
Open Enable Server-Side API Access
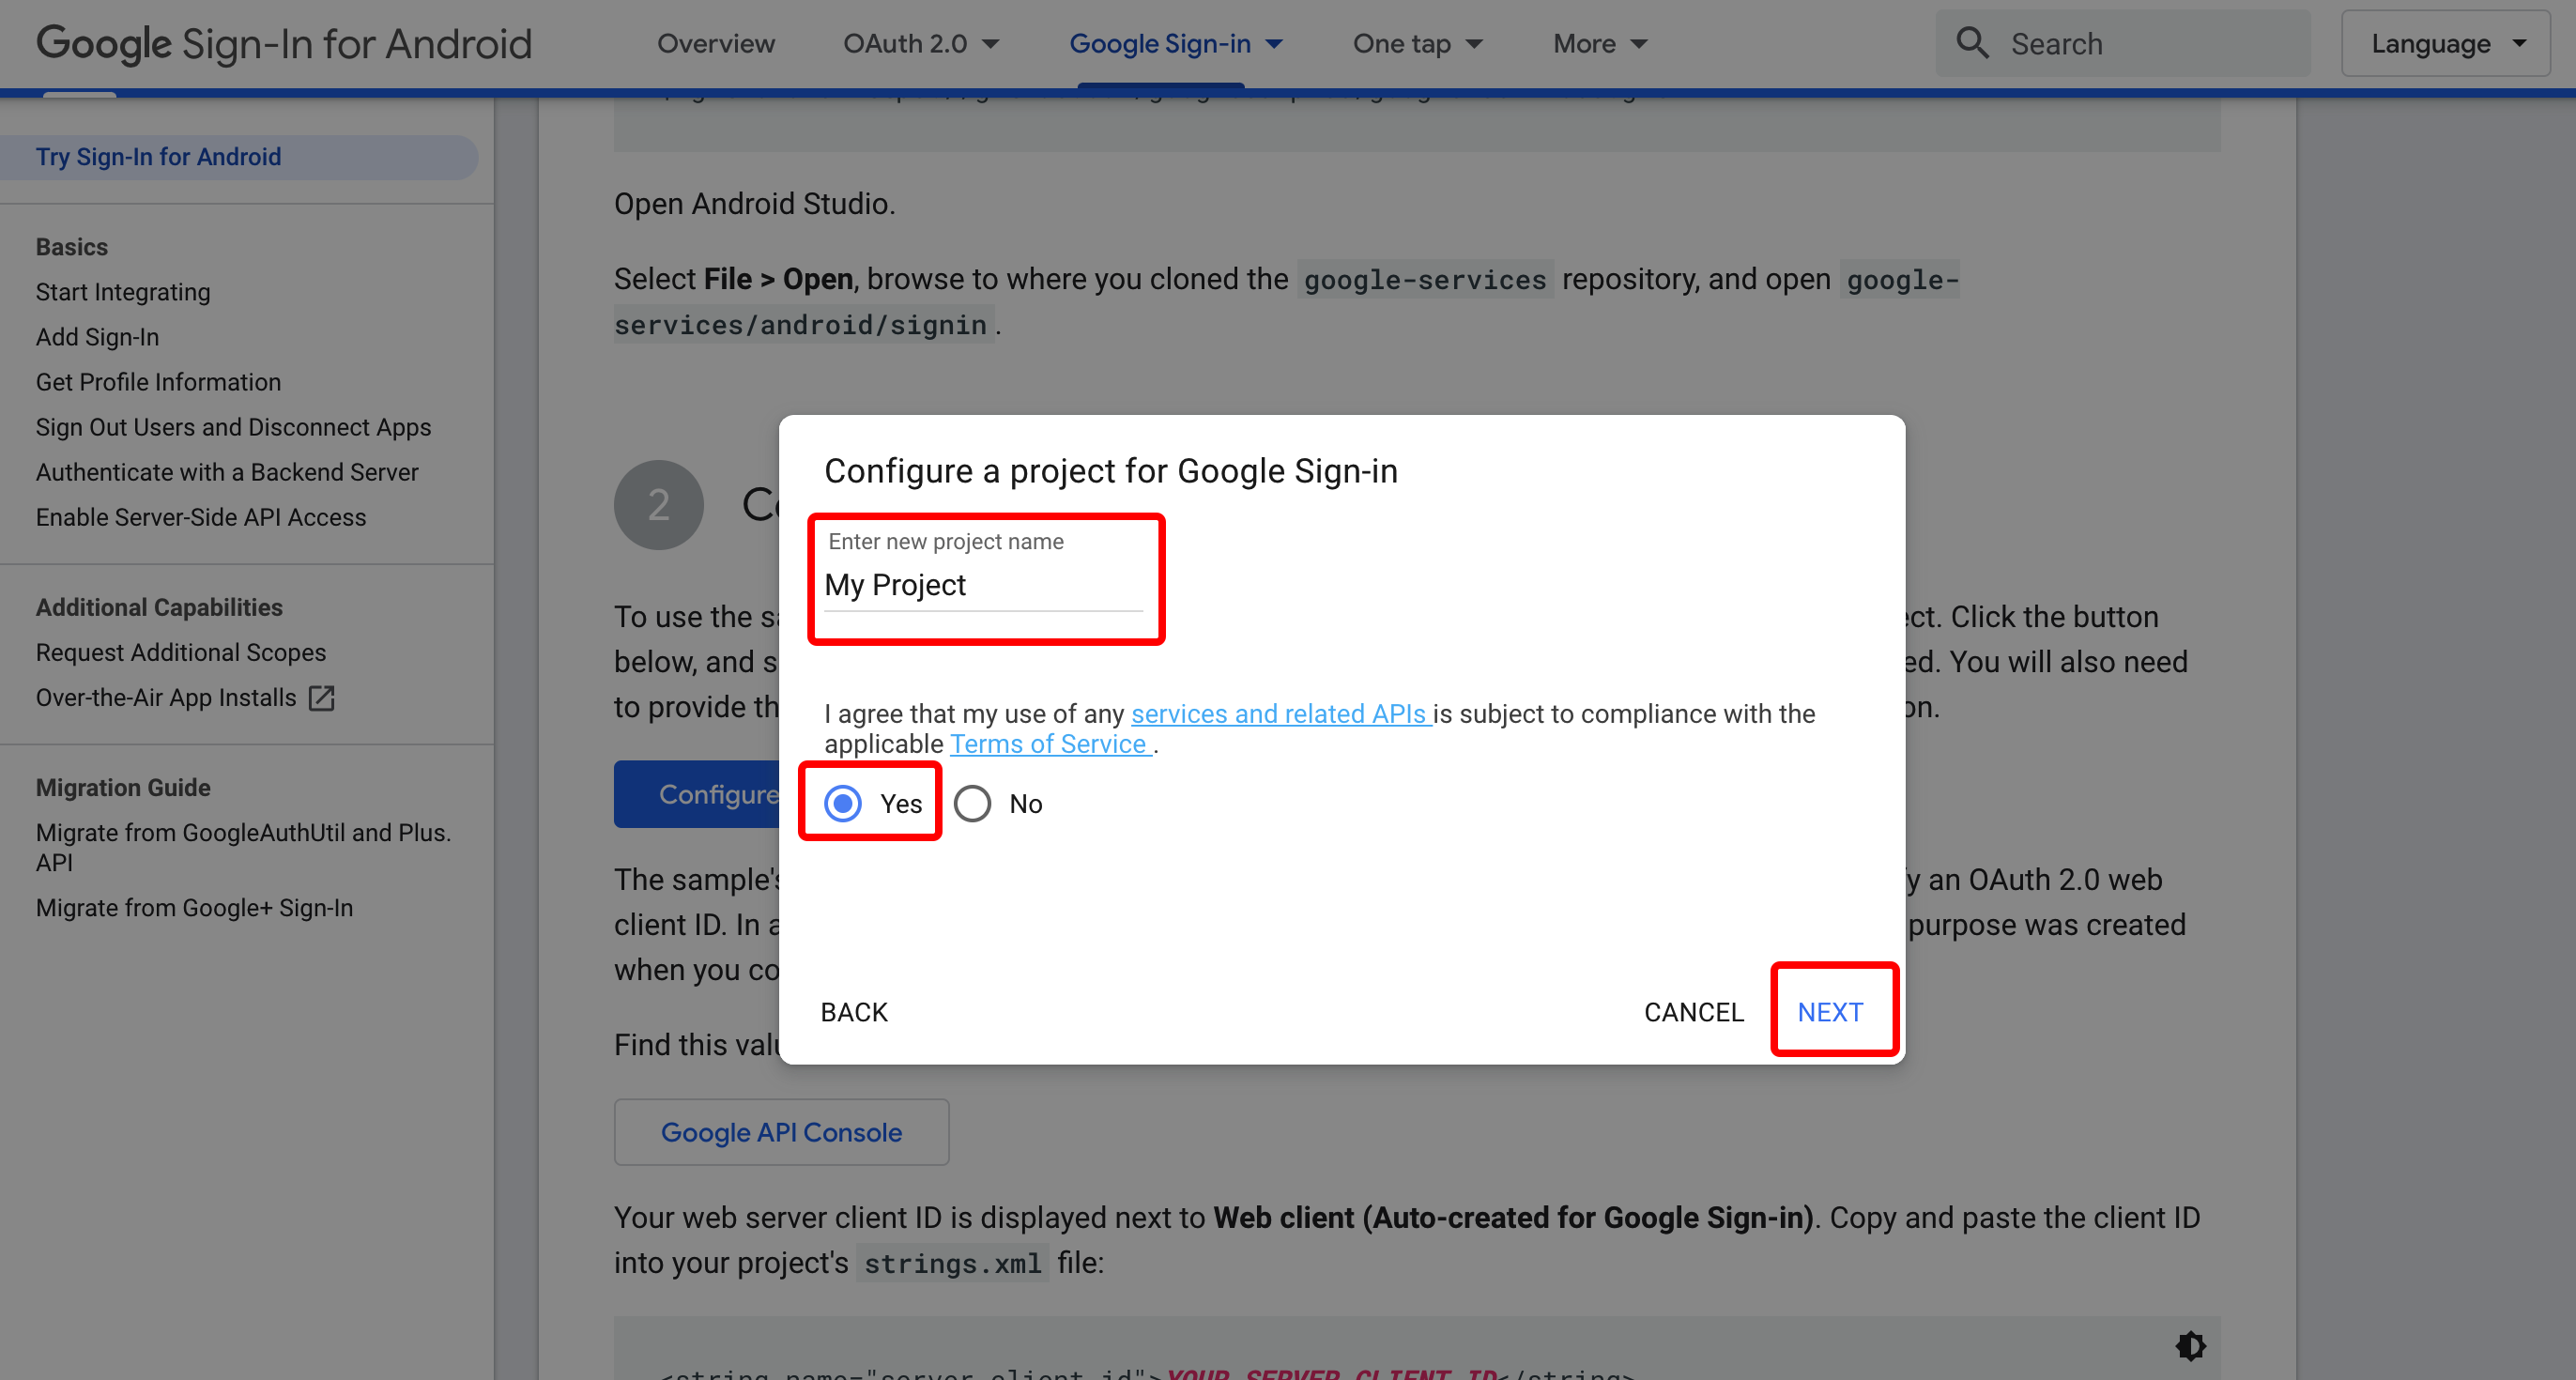[201, 517]
